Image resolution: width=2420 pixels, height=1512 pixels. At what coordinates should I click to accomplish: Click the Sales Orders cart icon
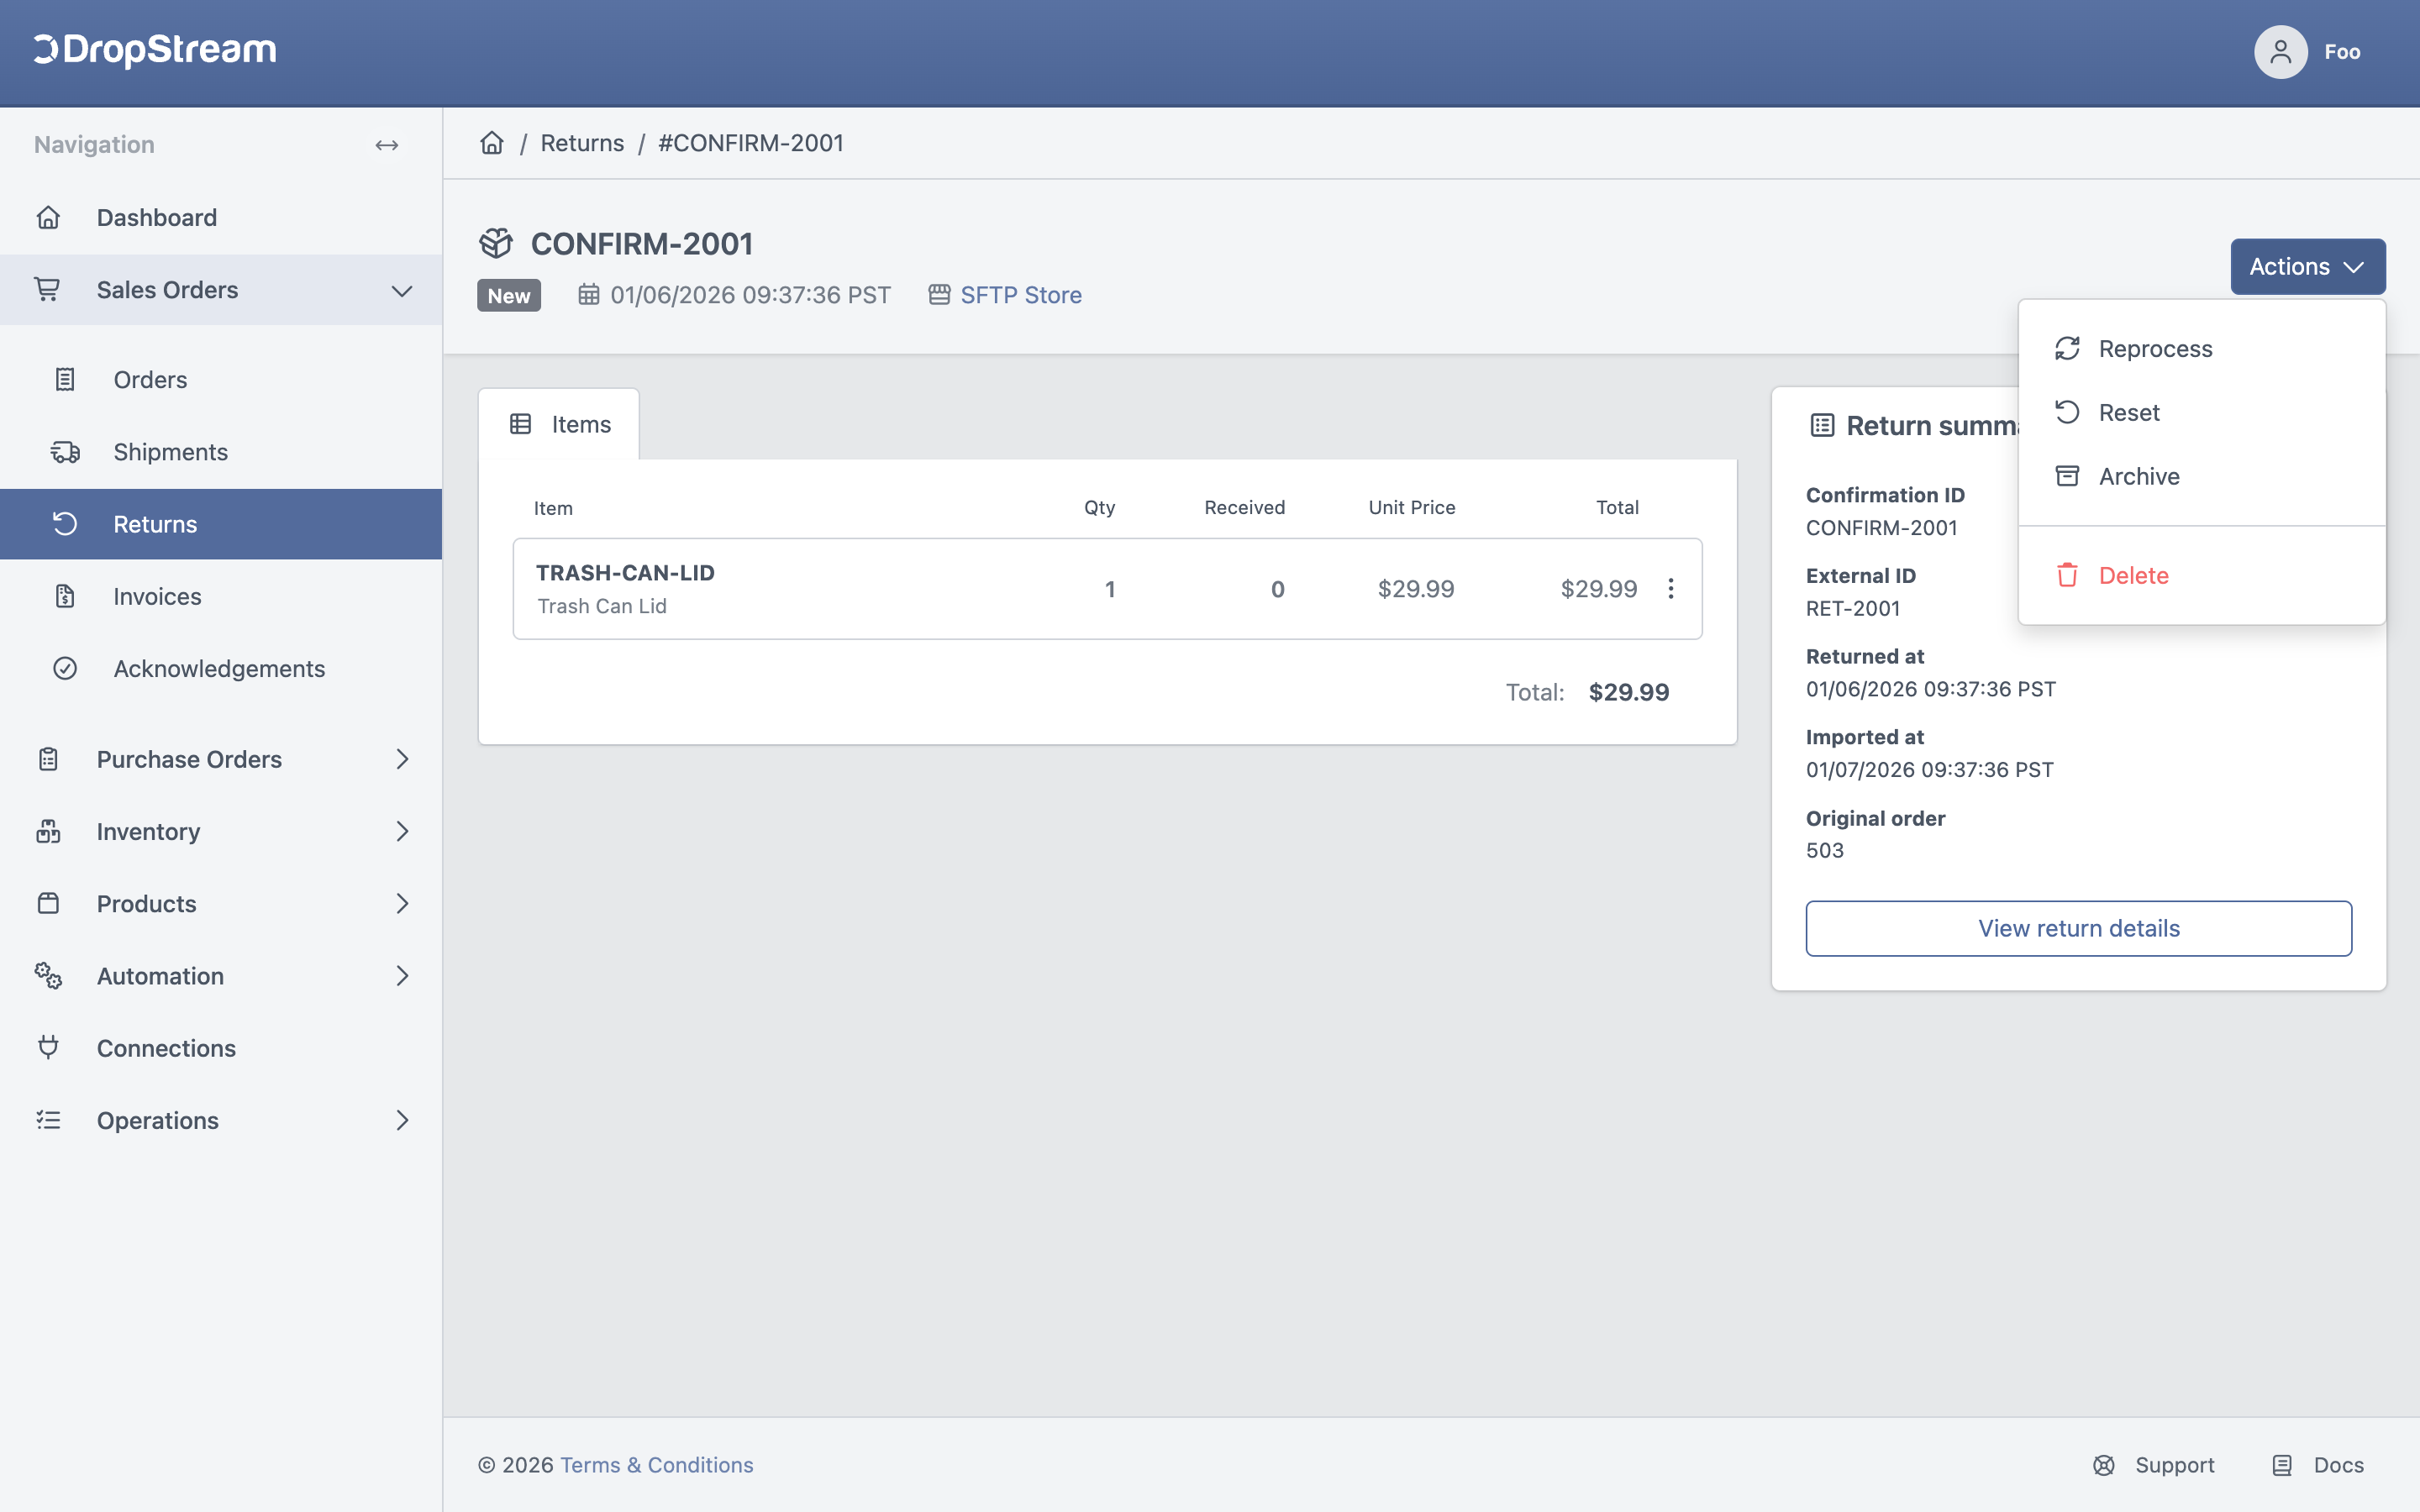[x=48, y=290]
